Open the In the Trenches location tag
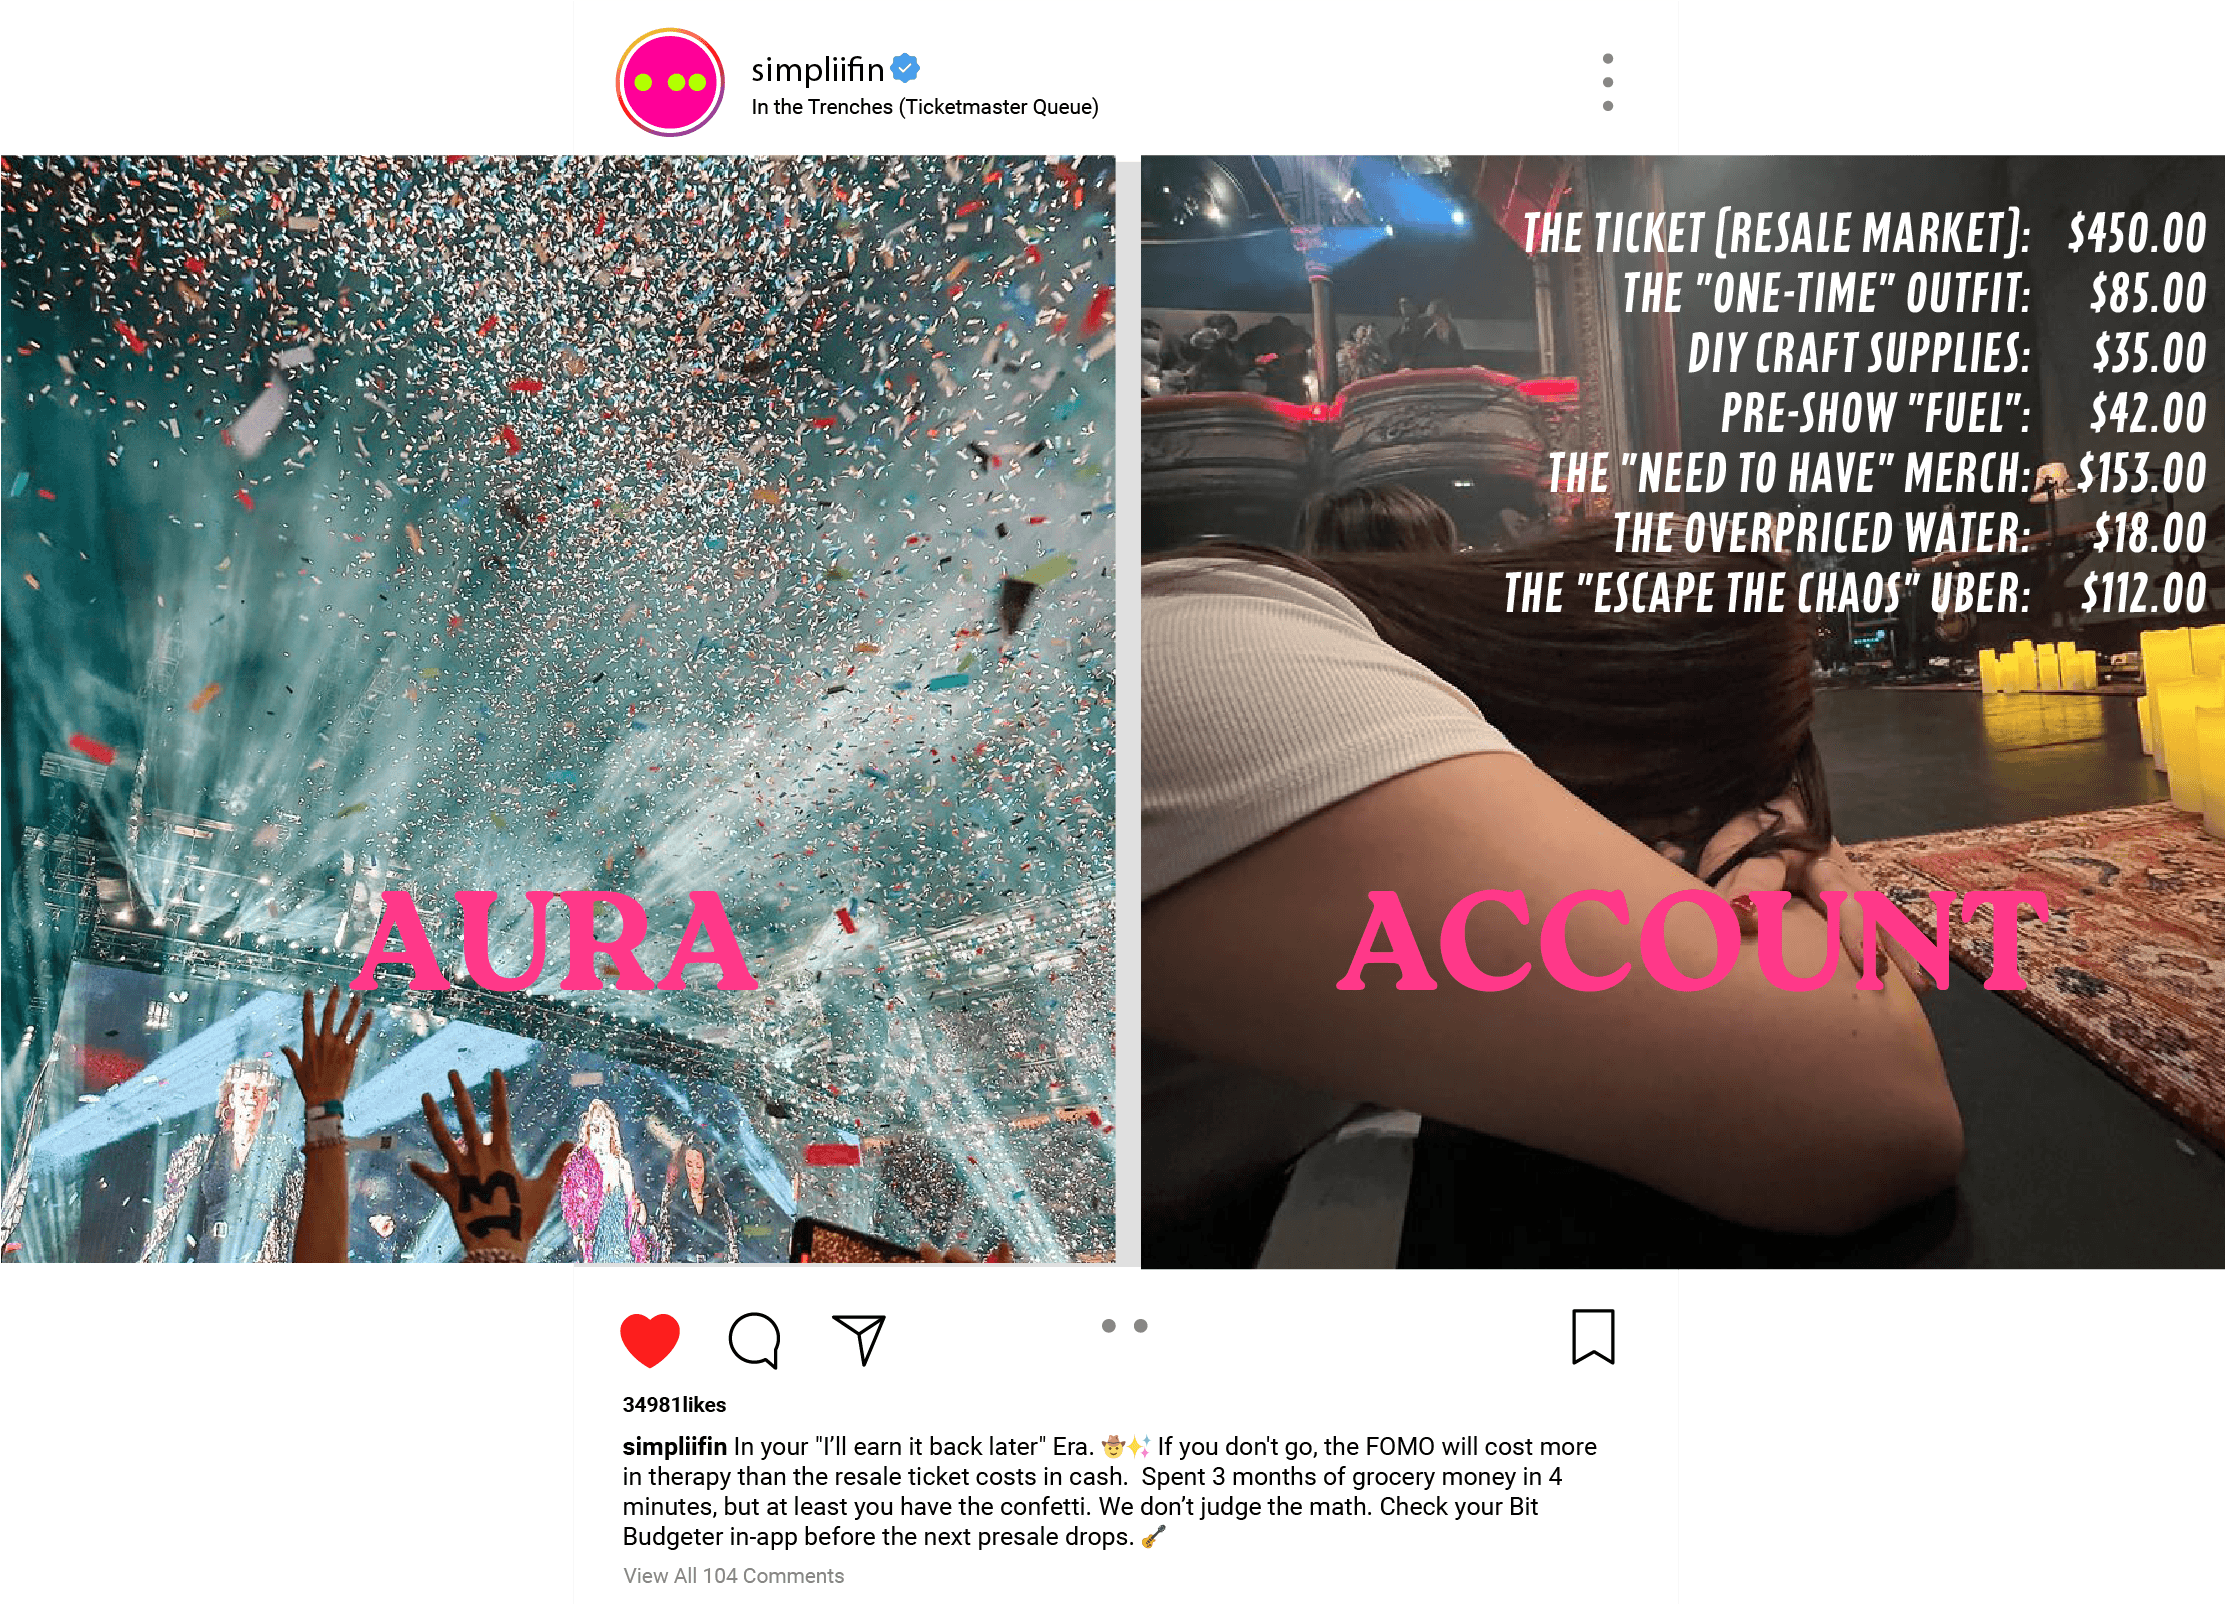 (x=925, y=107)
